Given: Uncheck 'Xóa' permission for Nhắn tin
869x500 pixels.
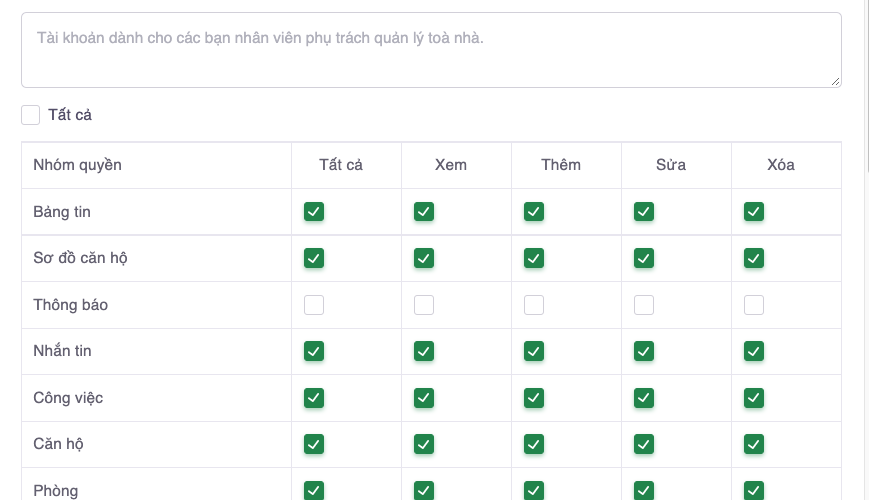Looking at the screenshot, I should [754, 351].
